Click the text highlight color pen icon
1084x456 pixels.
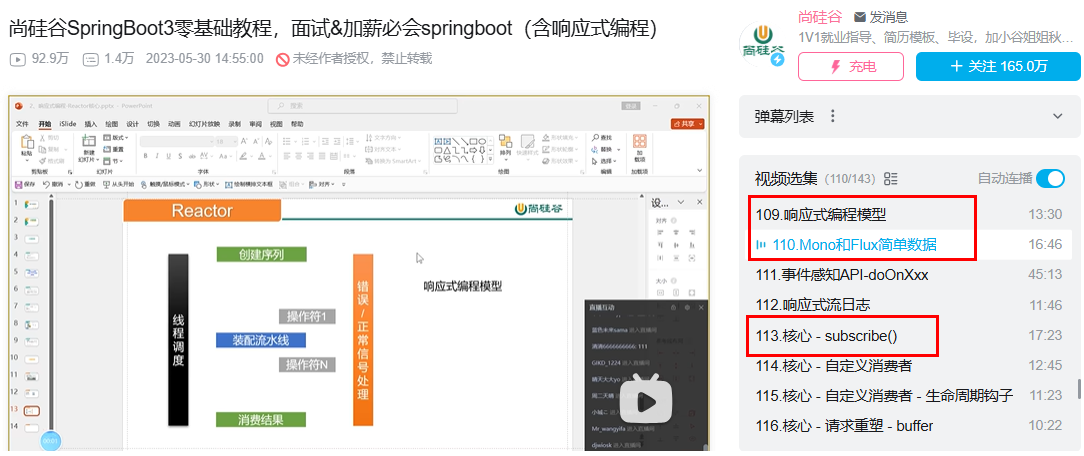243,156
